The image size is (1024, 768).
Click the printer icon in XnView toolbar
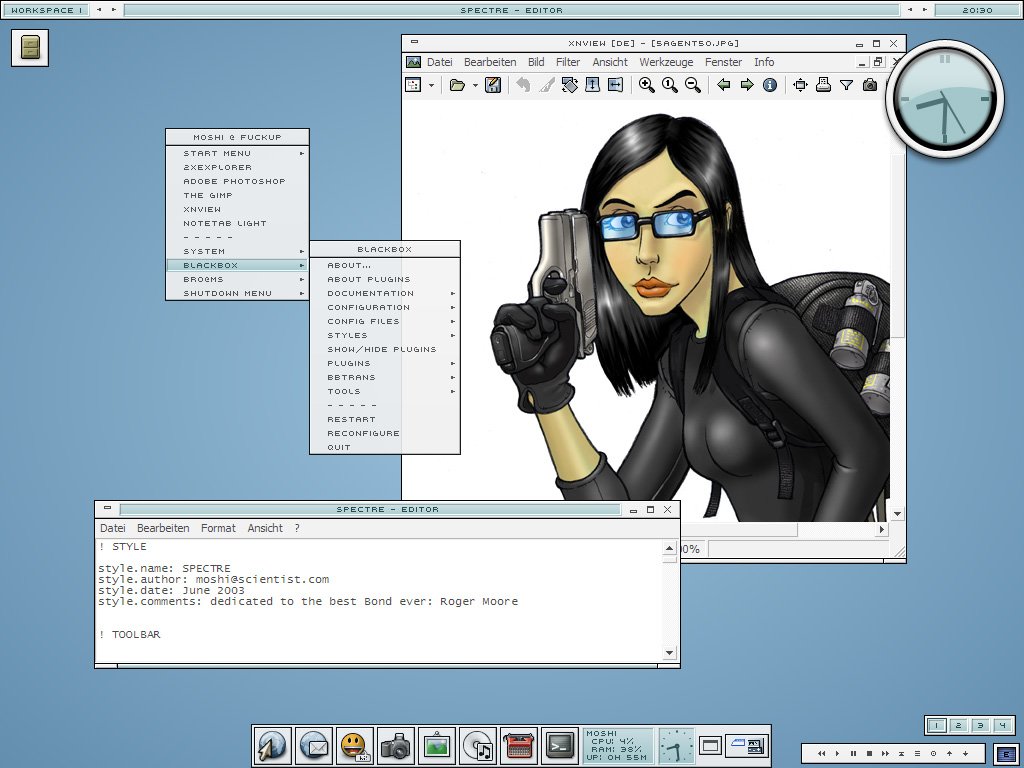click(824, 85)
